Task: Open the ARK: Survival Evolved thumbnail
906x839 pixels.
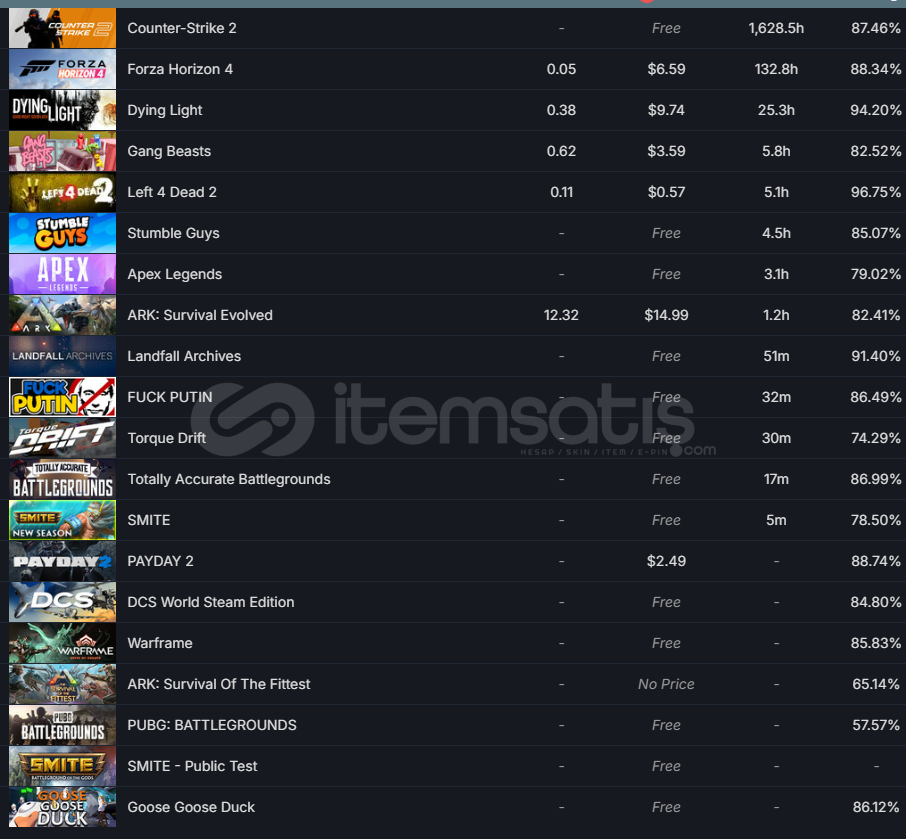Action: pos(62,315)
